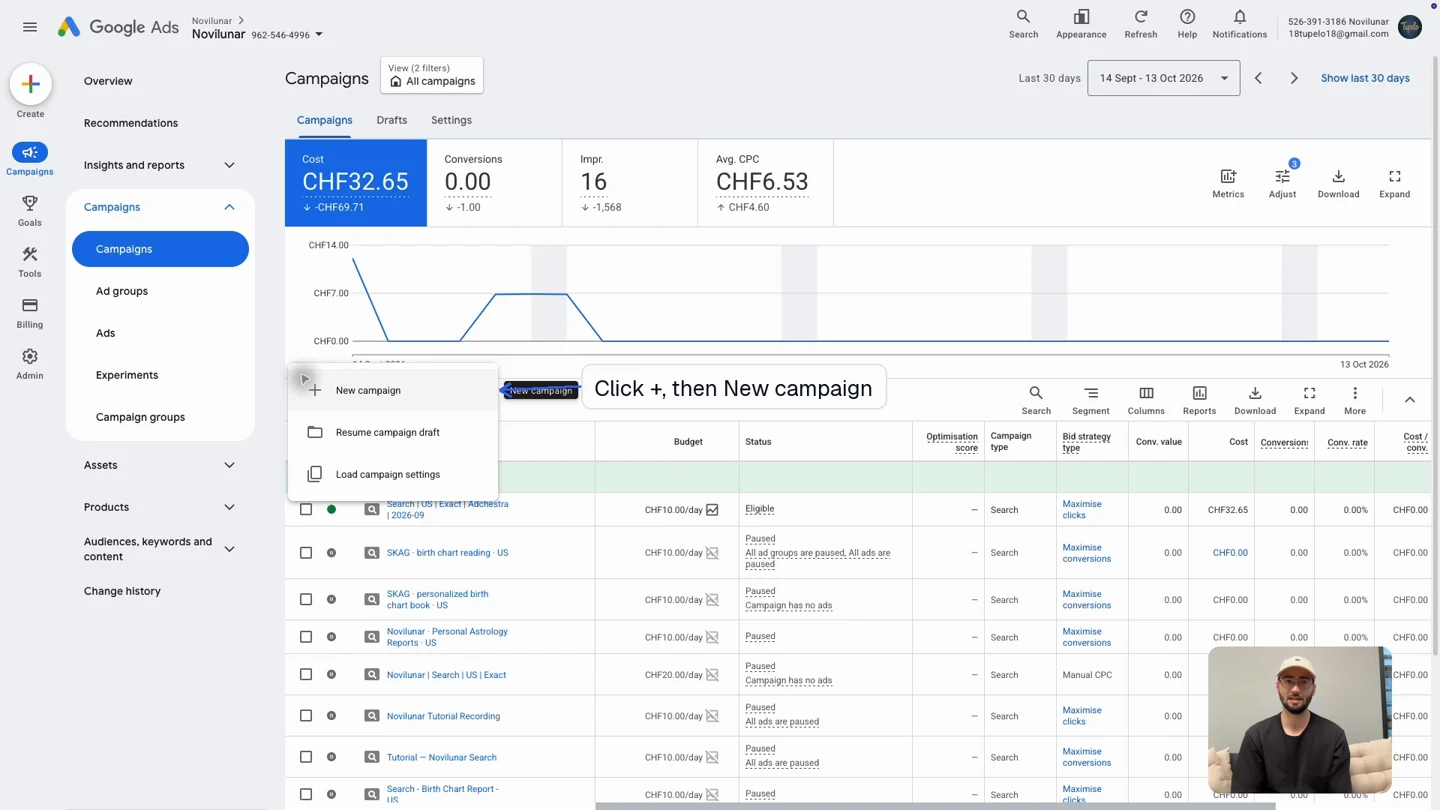Open the table More options menu
This screenshot has height=810, width=1440.
1355,400
